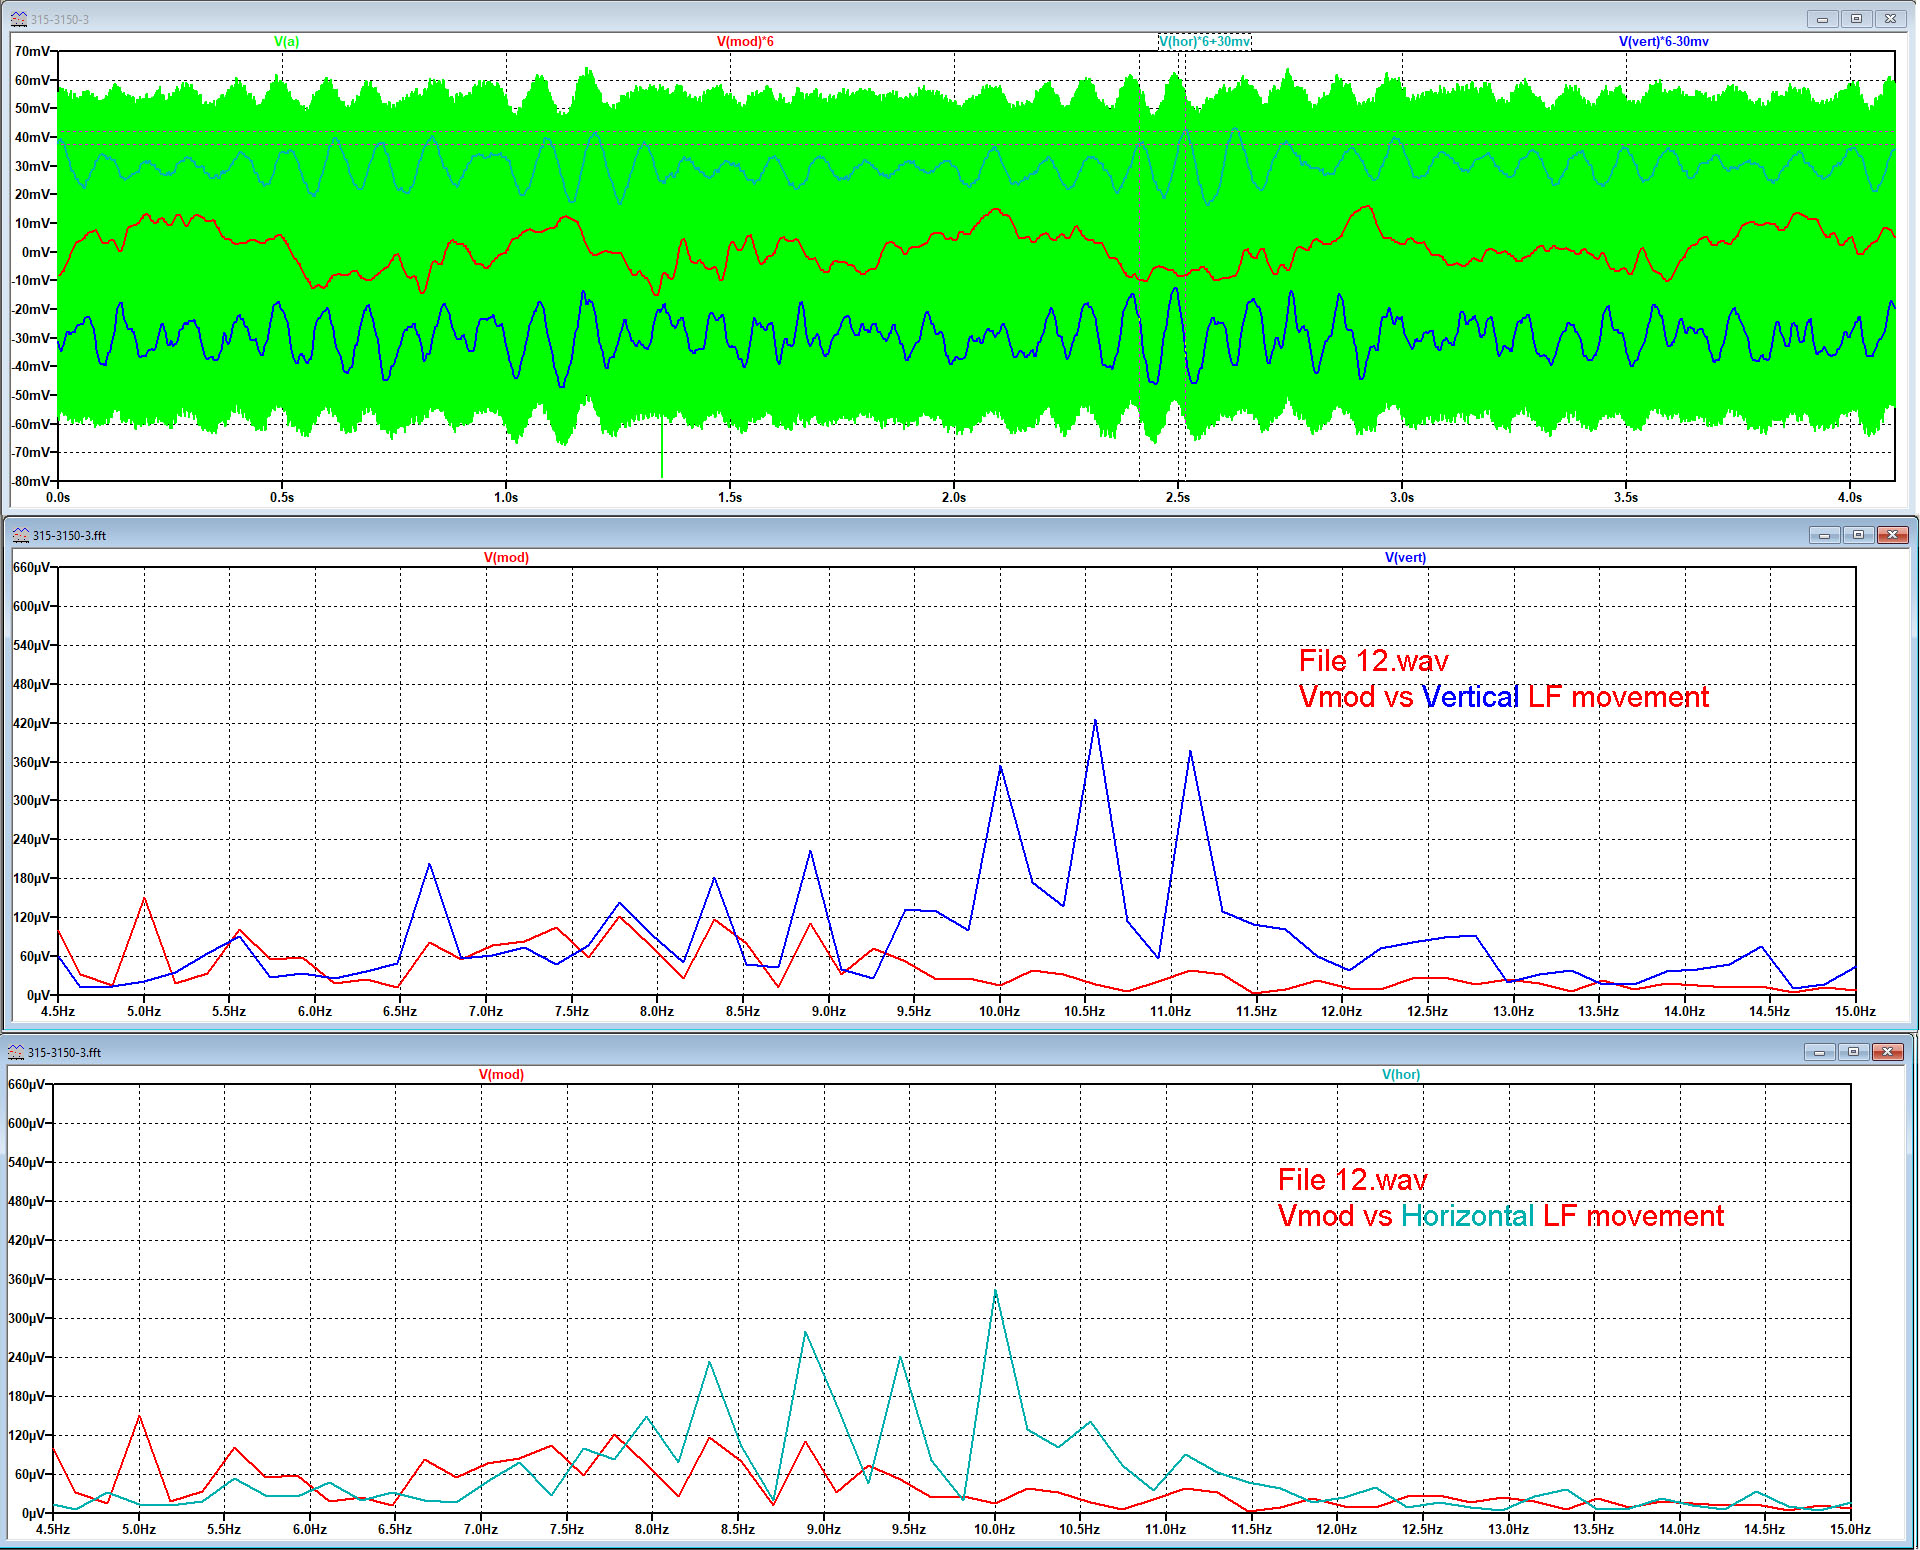Click the 315-3150-3 waveform window icon
The width and height of the screenshot is (1920, 1550).
[19, 19]
